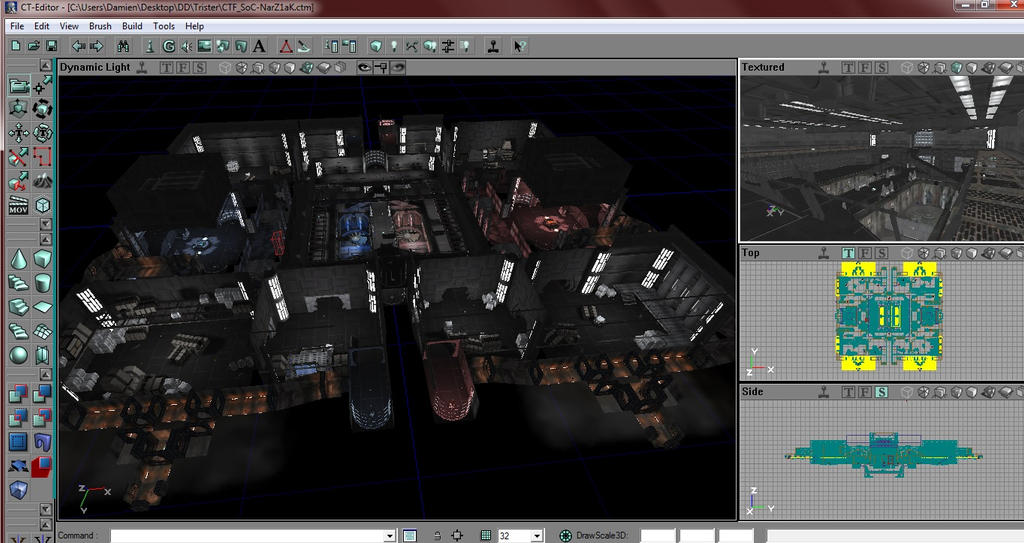Collapse section arrow below MOV tool

(45, 224)
